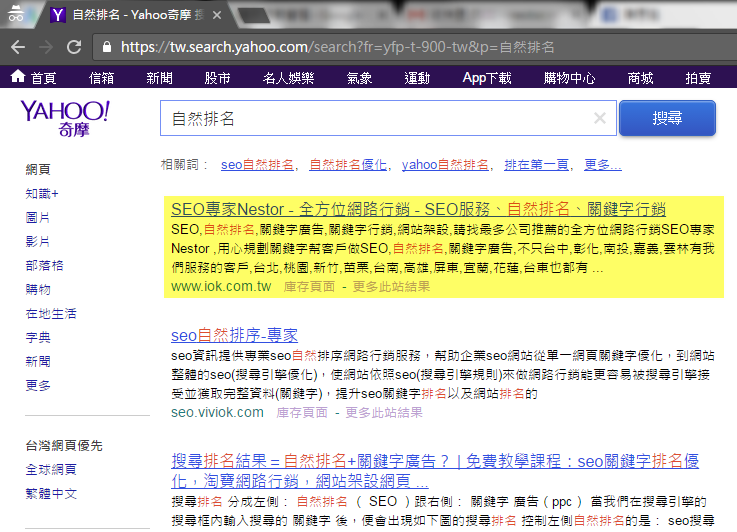Screen dimensions: 737x532
Task: Click seo.viviok.com result URL
Action: coord(217,412)
